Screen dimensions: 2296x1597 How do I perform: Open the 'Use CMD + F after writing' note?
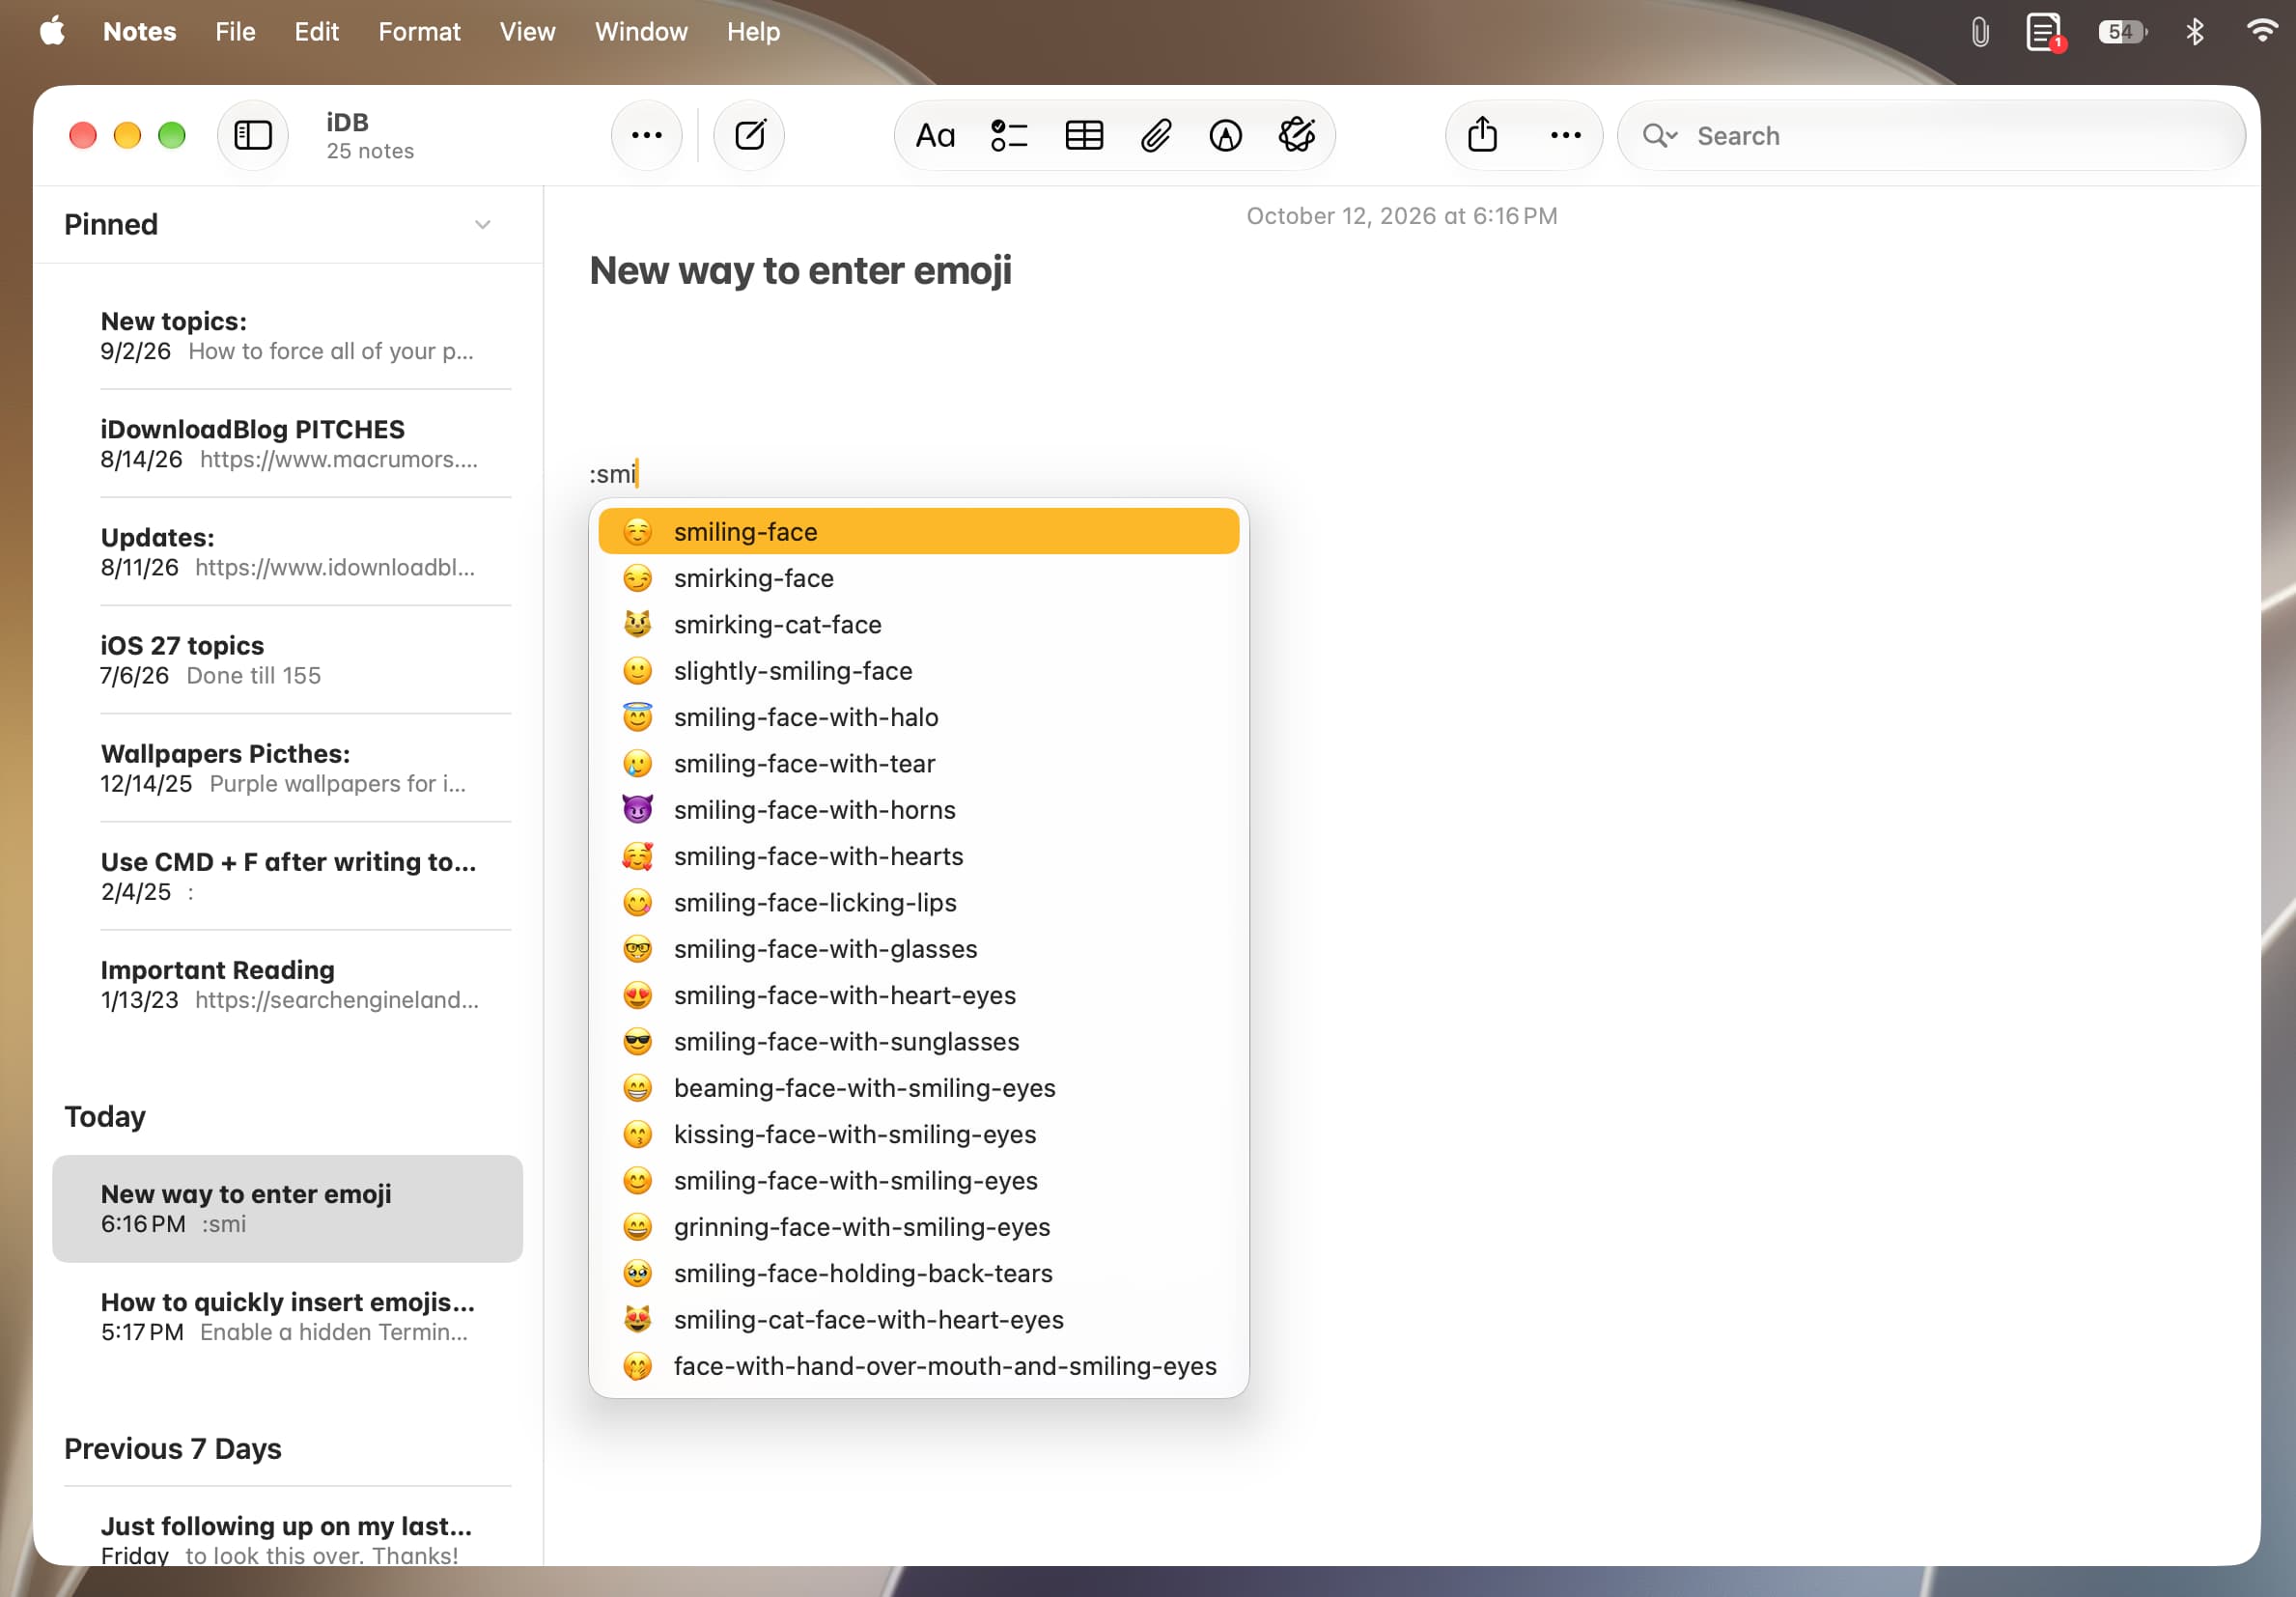coord(287,875)
